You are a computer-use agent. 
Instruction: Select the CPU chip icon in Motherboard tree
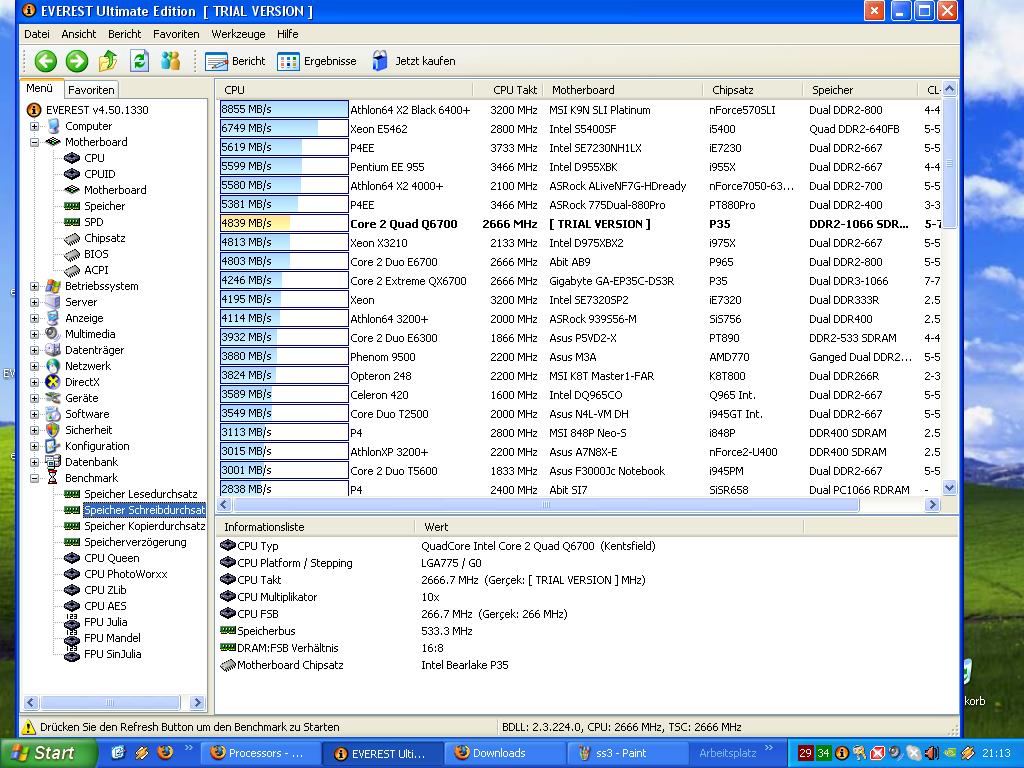[72, 158]
